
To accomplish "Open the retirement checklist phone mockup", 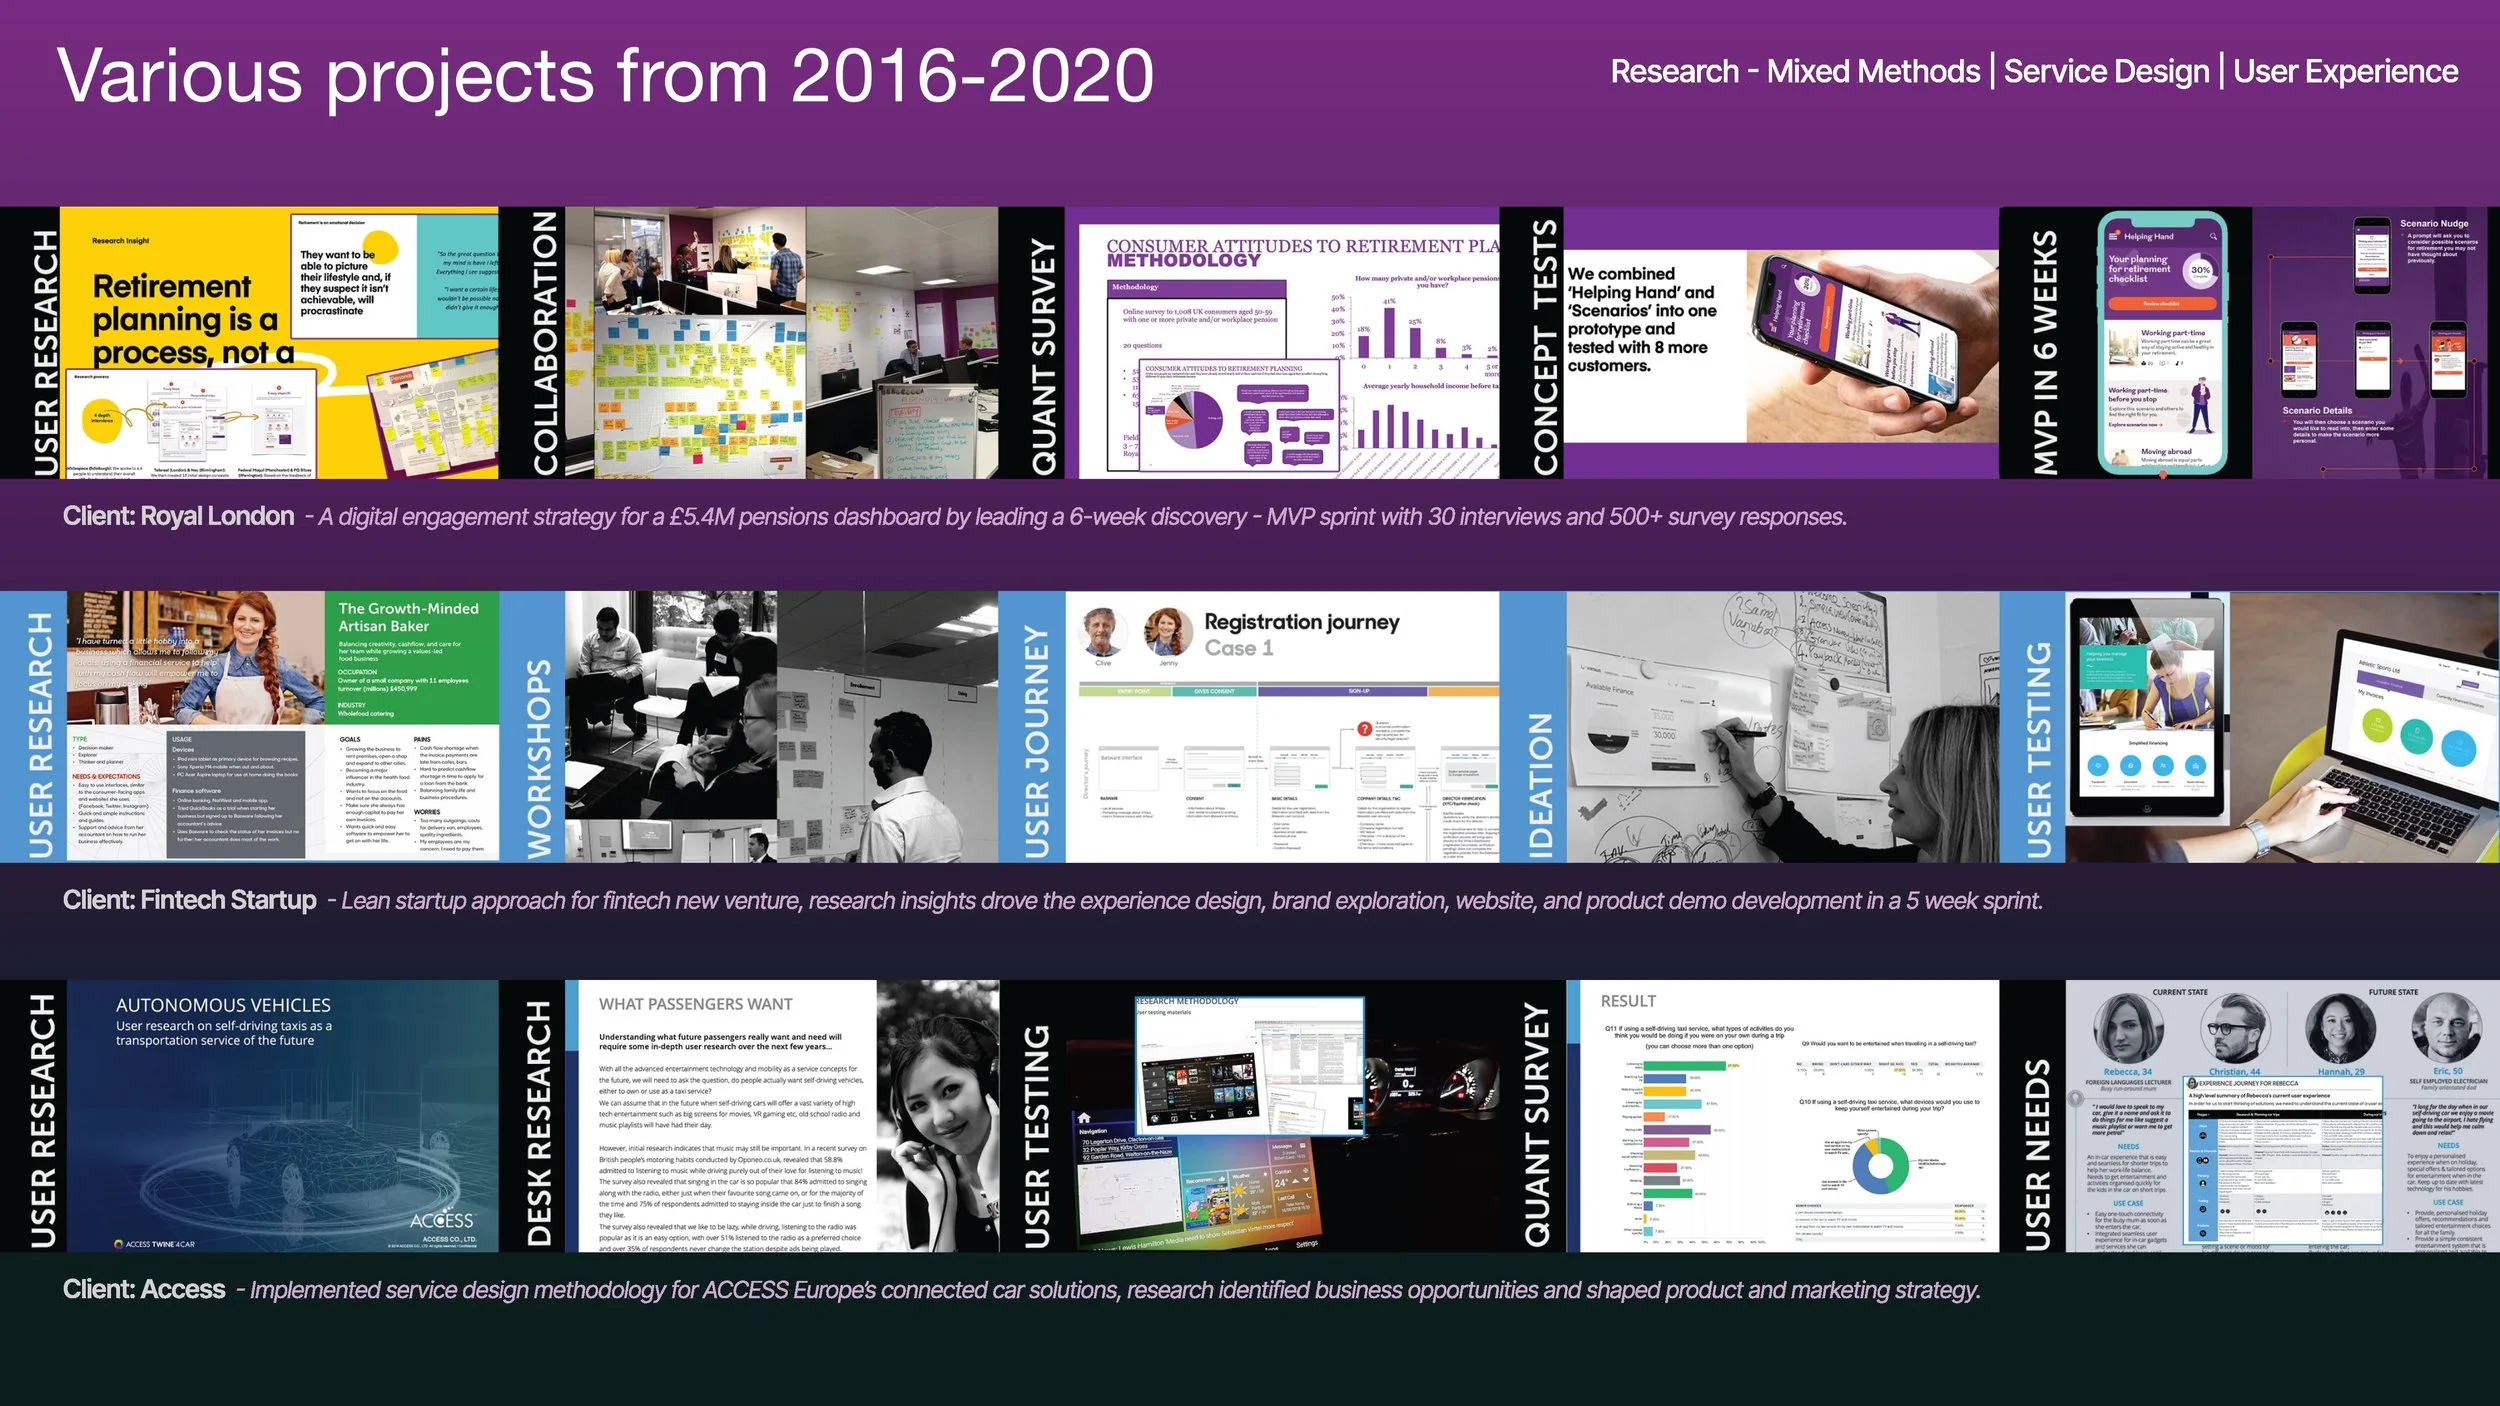I will (x=2162, y=342).
